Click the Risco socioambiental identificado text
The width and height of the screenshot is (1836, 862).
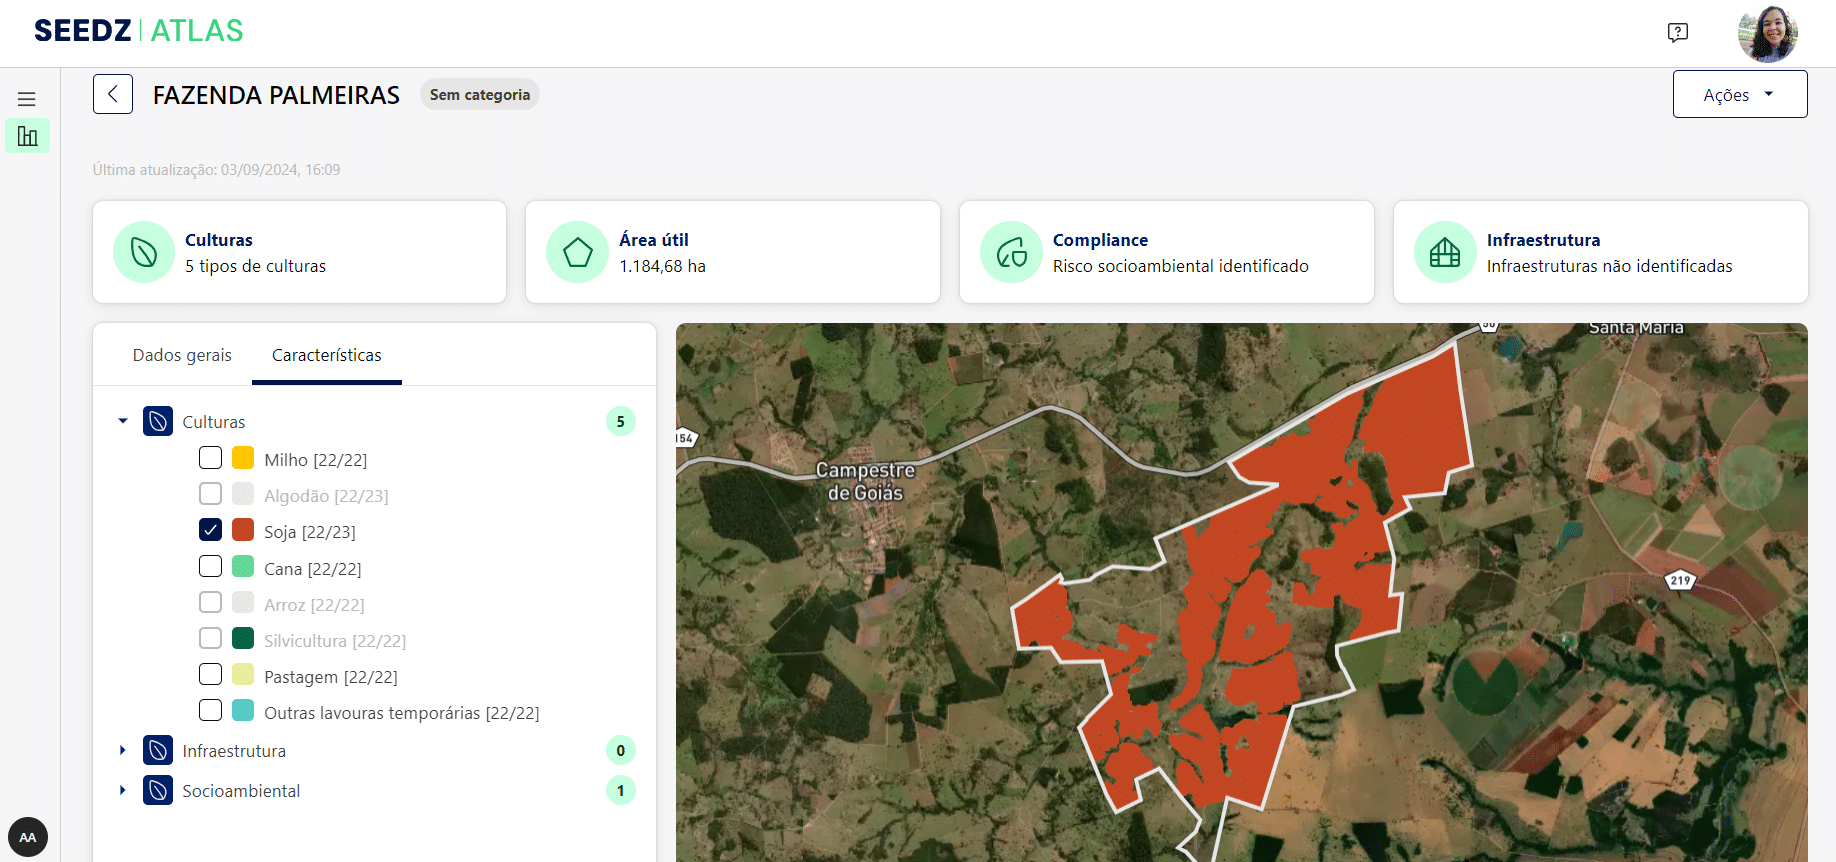1181,266
